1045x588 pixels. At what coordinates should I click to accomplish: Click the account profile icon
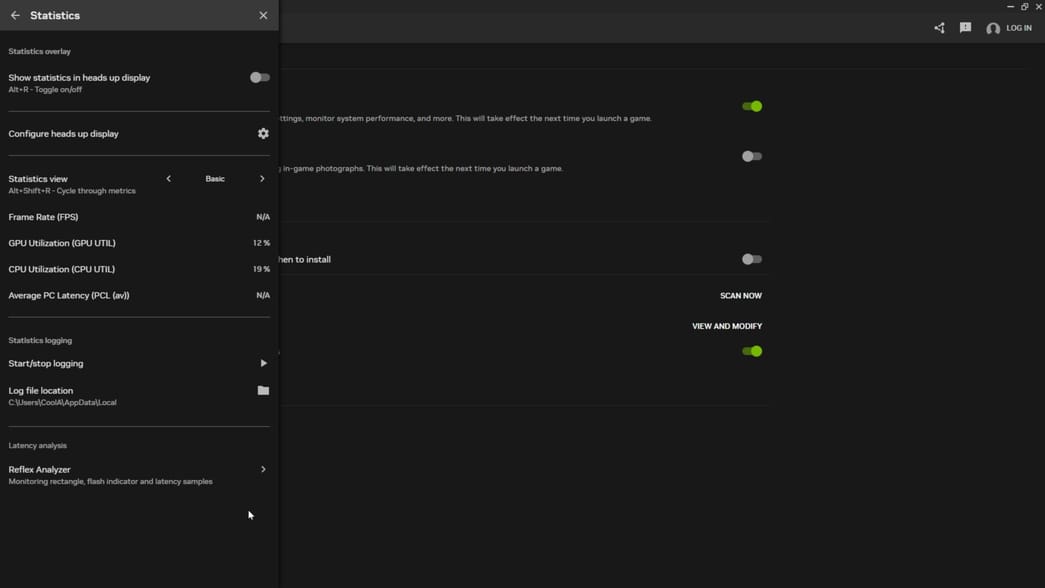pos(993,29)
